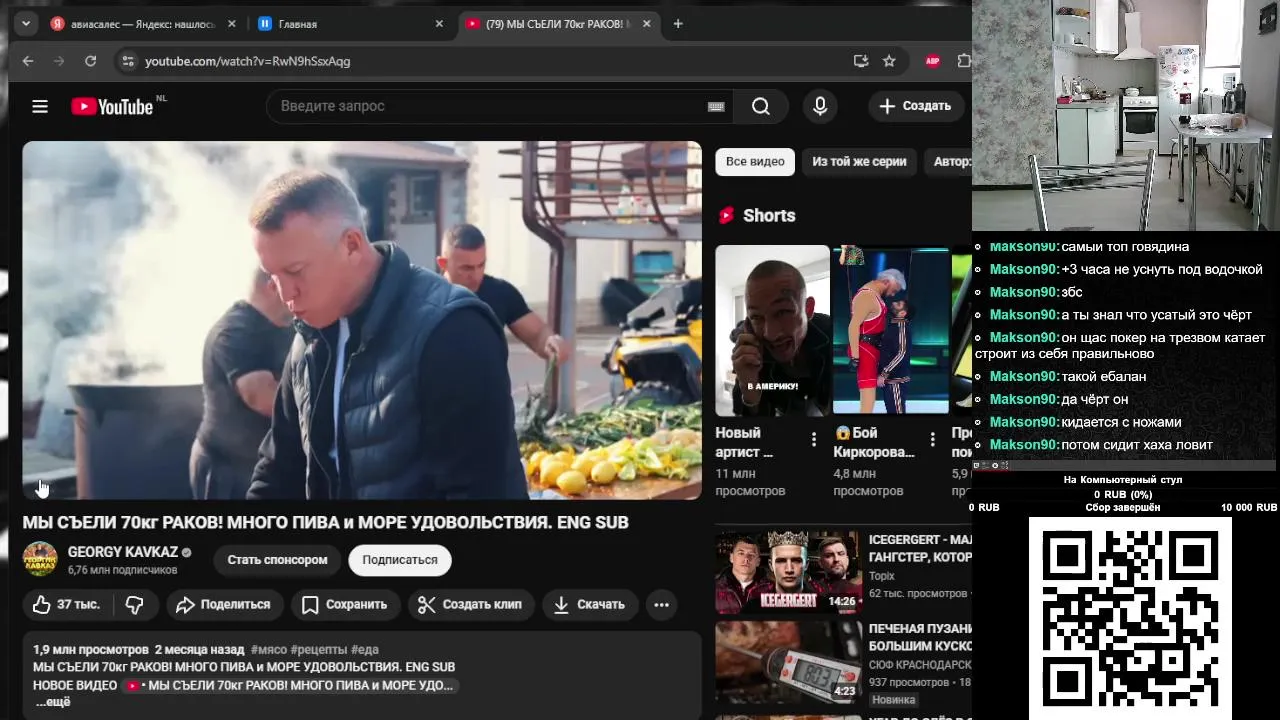This screenshot has height=720, width=1280.
Task: Click Поделиться share button
Action: point(224,604)
